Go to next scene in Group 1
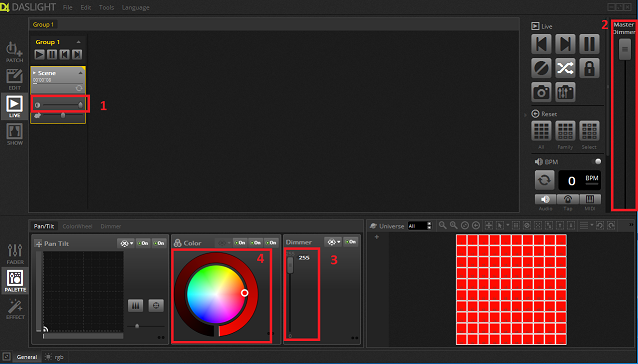638x364 pixels. click(x=77, y=54)
